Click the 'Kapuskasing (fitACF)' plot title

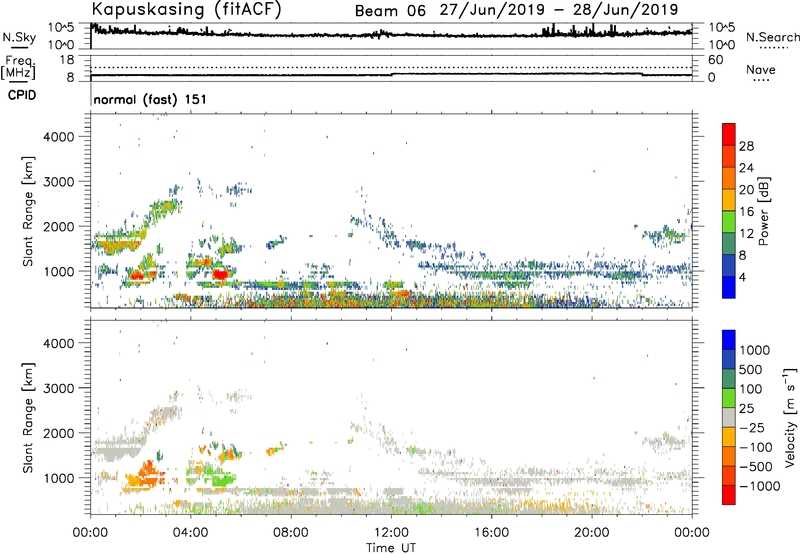[186, 9]
